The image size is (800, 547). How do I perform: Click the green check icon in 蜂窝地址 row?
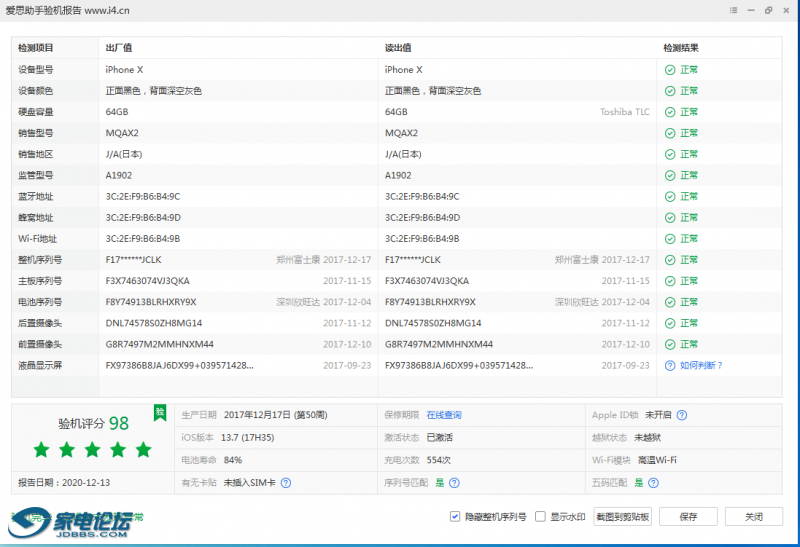tap(670, 218)
